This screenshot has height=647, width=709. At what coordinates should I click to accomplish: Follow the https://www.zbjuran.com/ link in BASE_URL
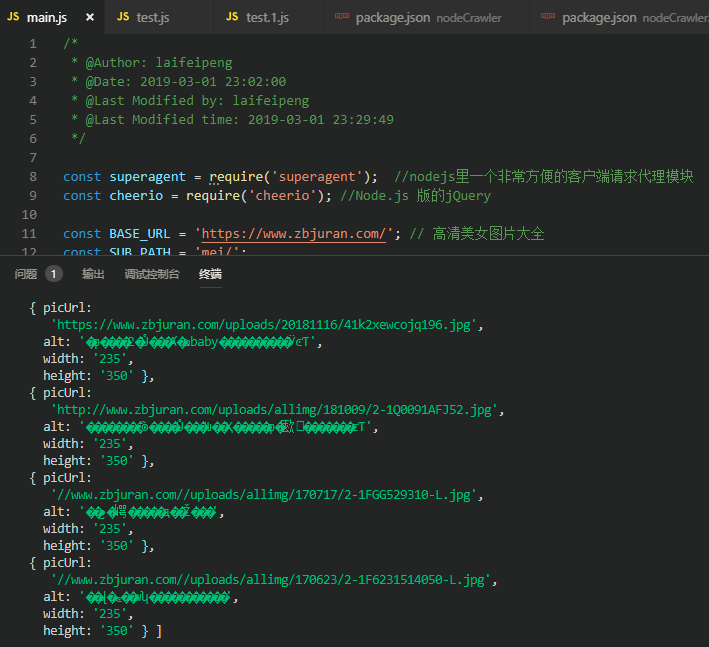click(x=293, y=234)
